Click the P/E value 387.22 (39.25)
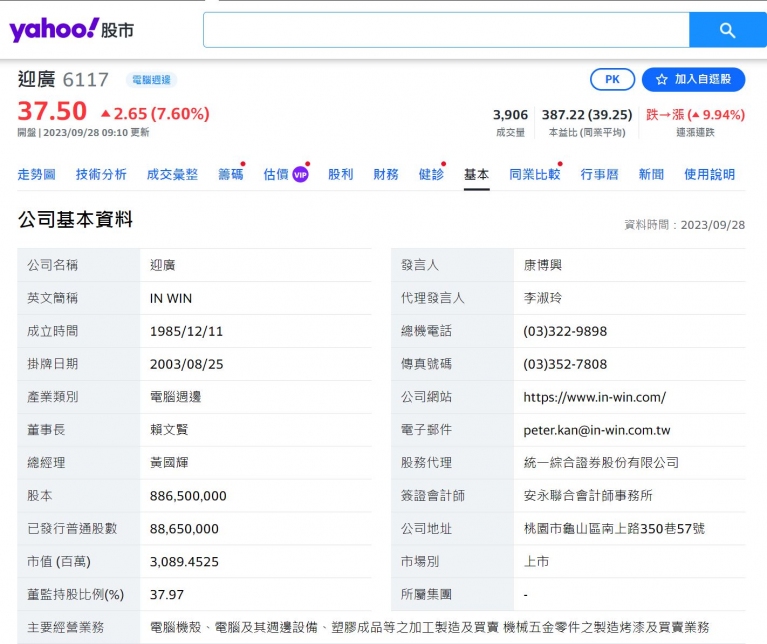767x644 pixels. pyautogui.click(x=587, y=115)
